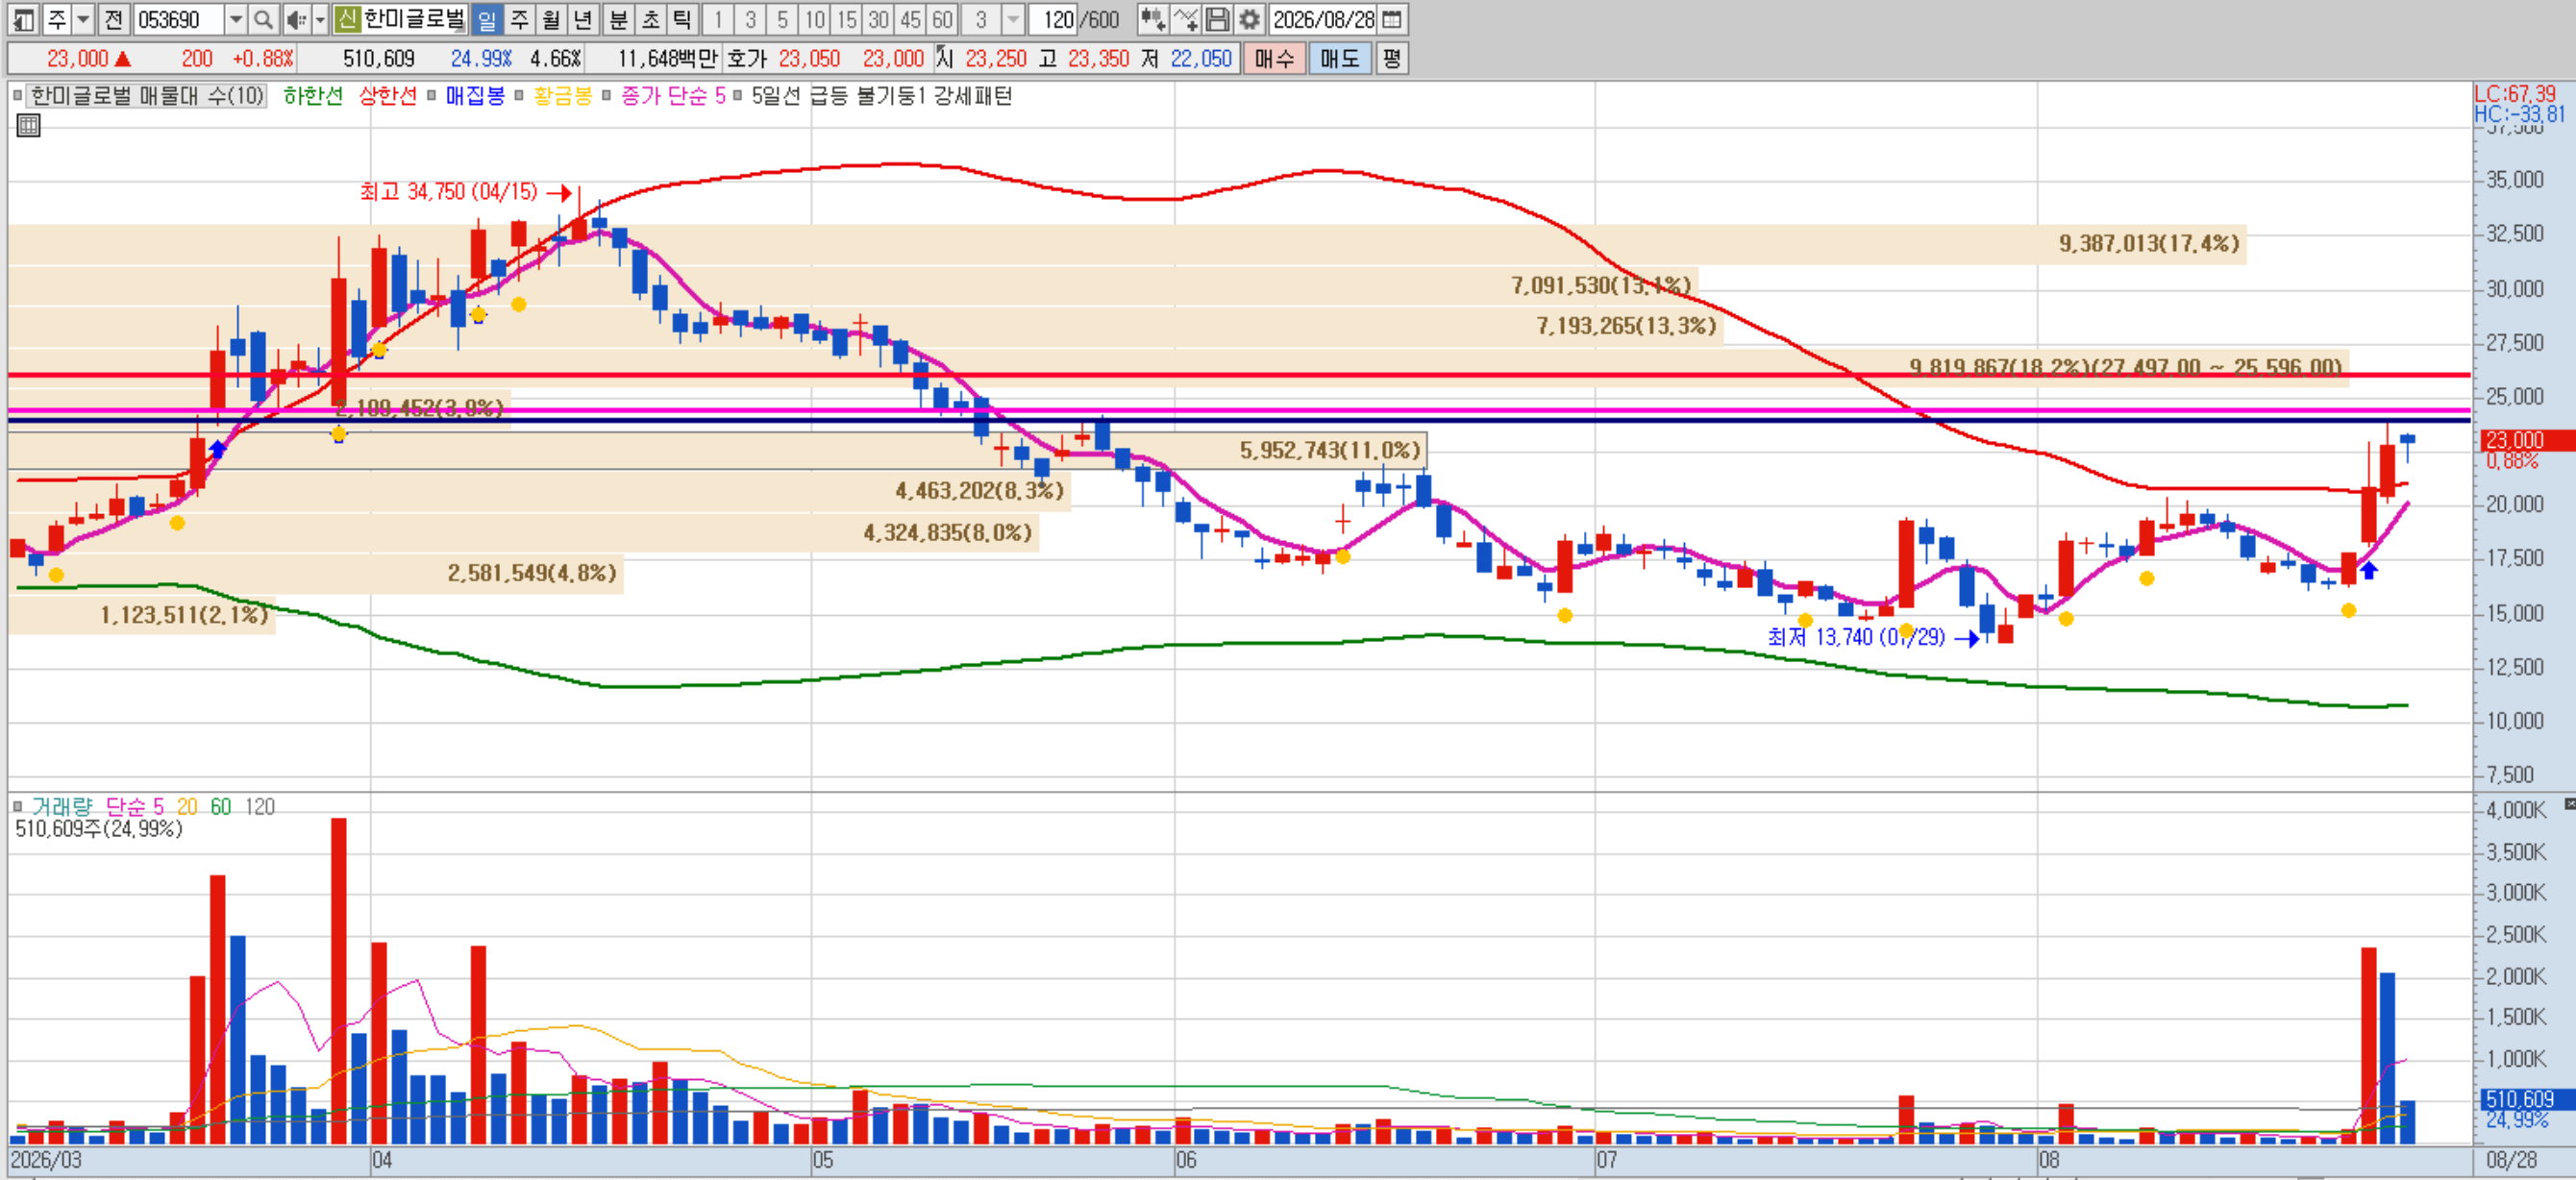Click the add line chart icon
Viewport: 2576px width, 1180px height.
point(1185,19)
